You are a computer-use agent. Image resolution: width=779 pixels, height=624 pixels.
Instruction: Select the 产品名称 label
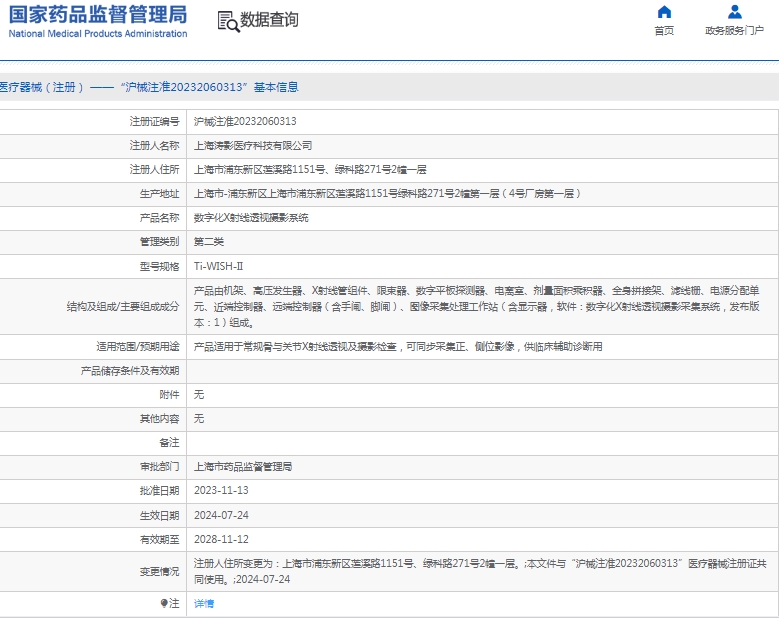pyautogui.click(x=159, y=218)
